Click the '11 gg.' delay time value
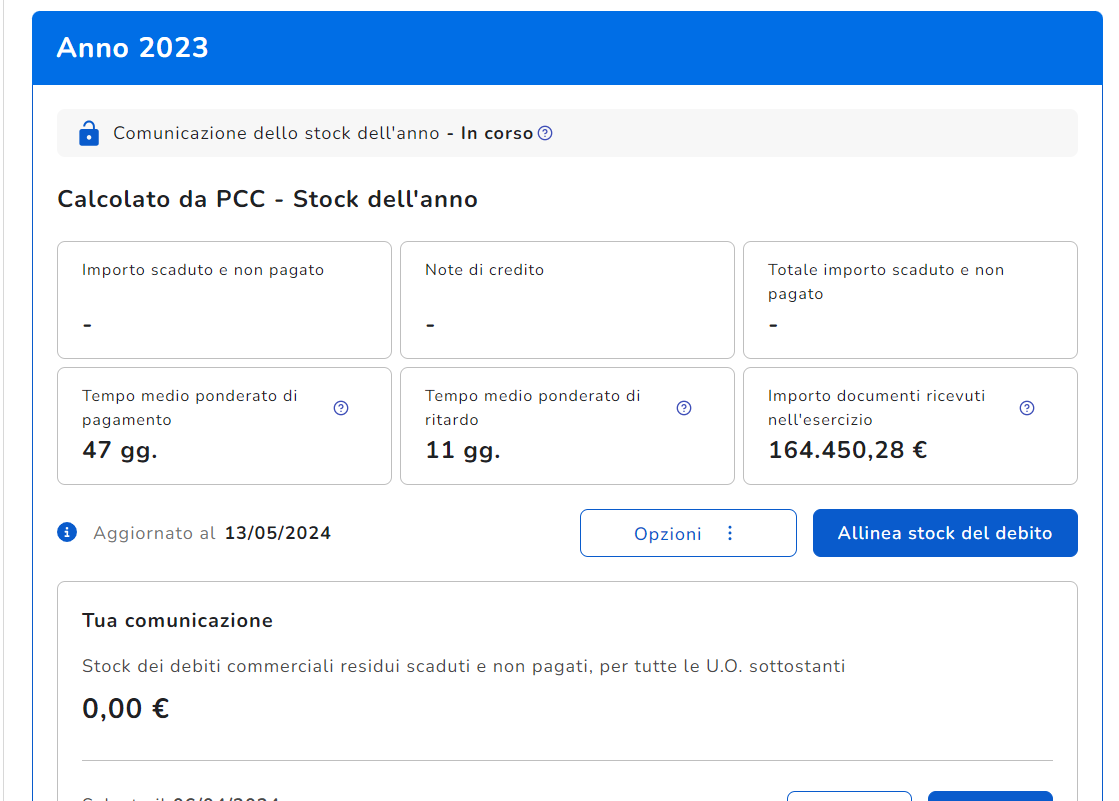The image size is (1119, 801). click(463, 450)
